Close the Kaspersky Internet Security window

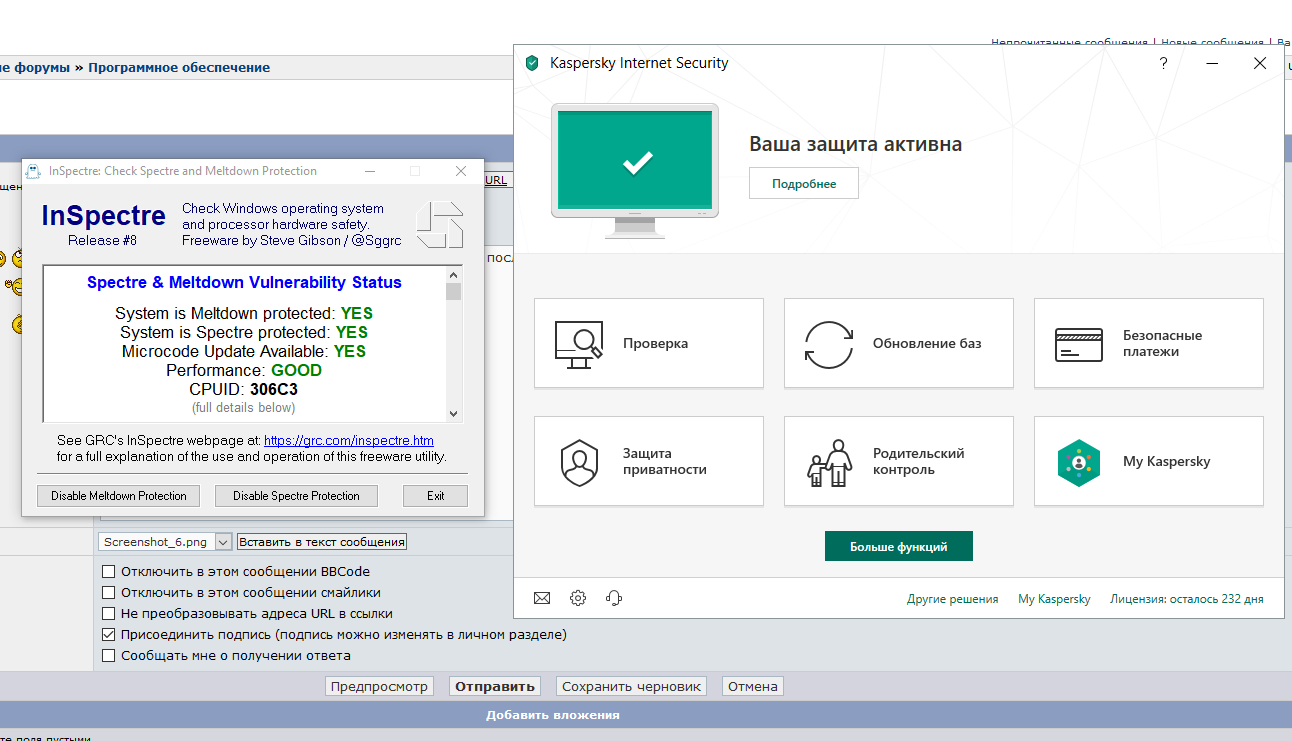pos(1260,63)
